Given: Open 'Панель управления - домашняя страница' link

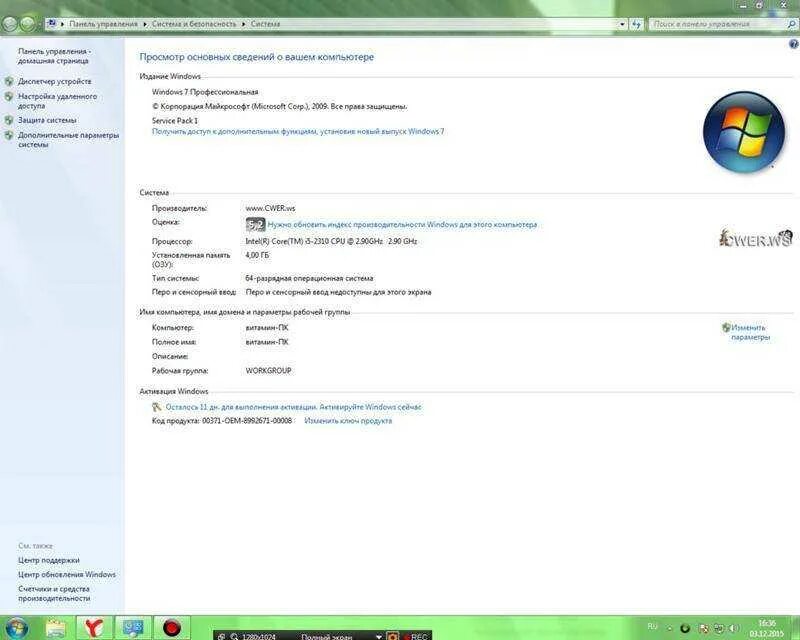Looking at the screenshot, I should tap(54, 56).
